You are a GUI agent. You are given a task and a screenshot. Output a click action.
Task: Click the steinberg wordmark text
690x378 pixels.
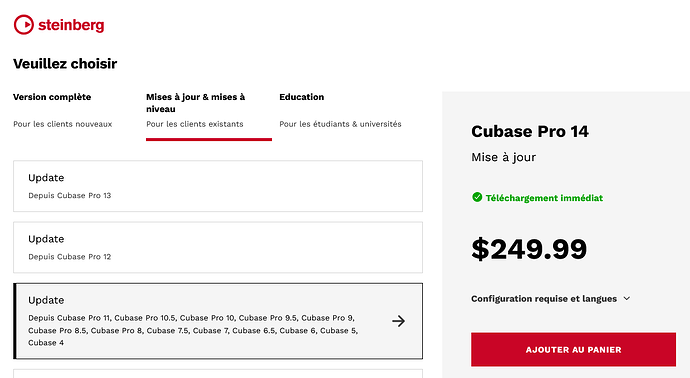tap(71, 25)
